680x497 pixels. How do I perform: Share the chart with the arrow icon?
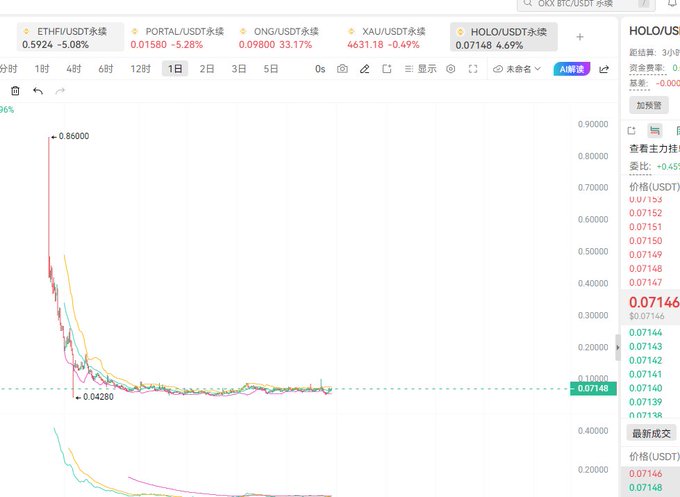(604, 69)
